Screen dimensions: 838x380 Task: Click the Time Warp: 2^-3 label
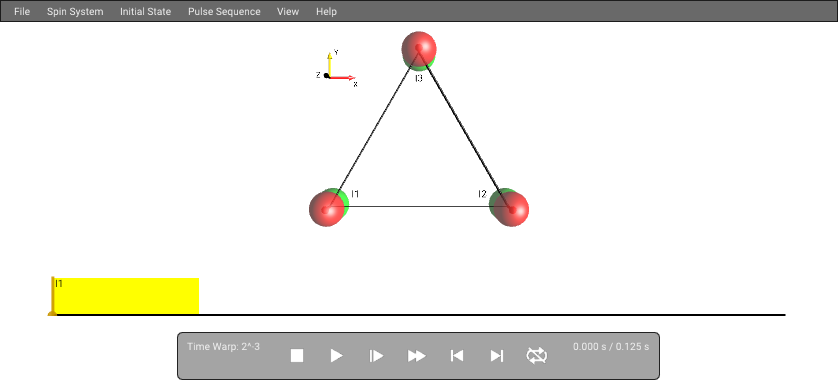(x=223, y=346)
